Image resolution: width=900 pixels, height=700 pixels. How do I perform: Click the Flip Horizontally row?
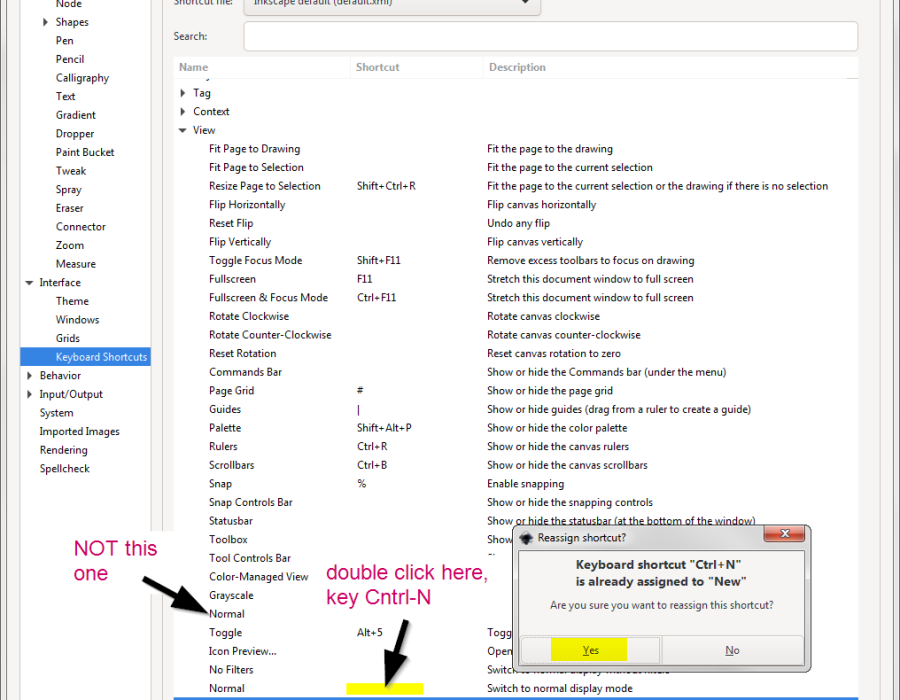[x=515, y=205]
